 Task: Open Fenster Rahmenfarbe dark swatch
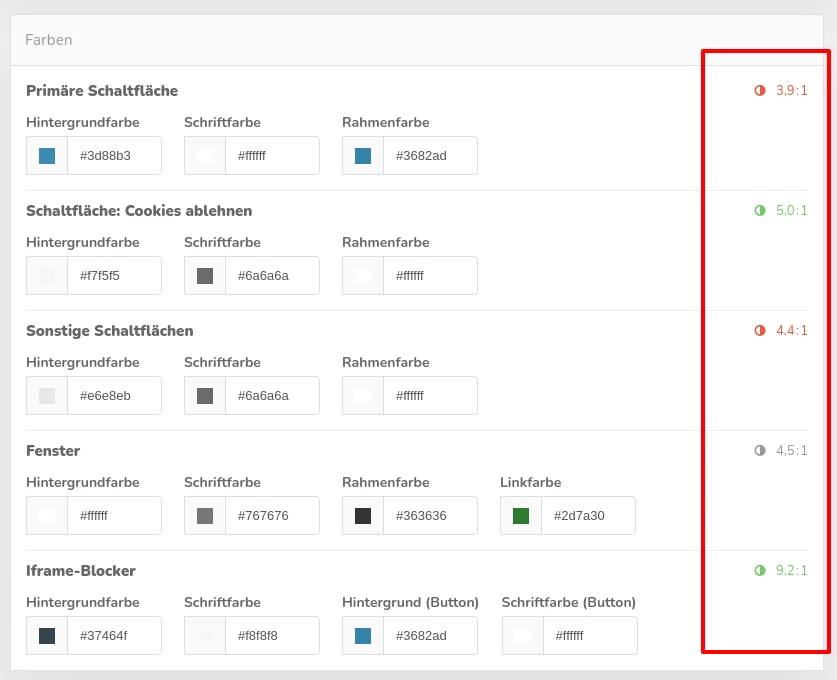[x=363, y=516]
